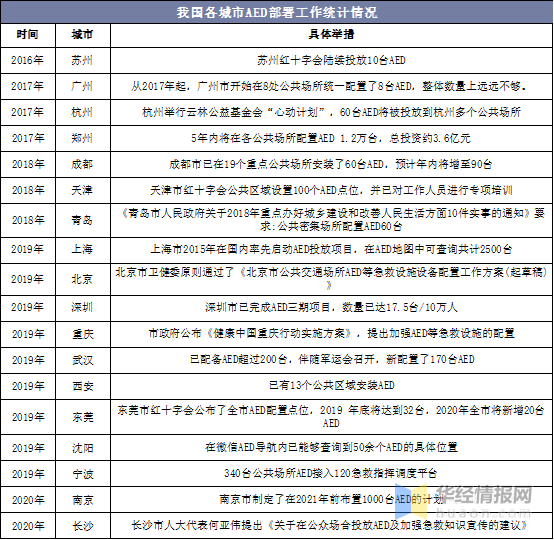
Task: Click the 武汉 city cell
Action: (x=83, y=360)
